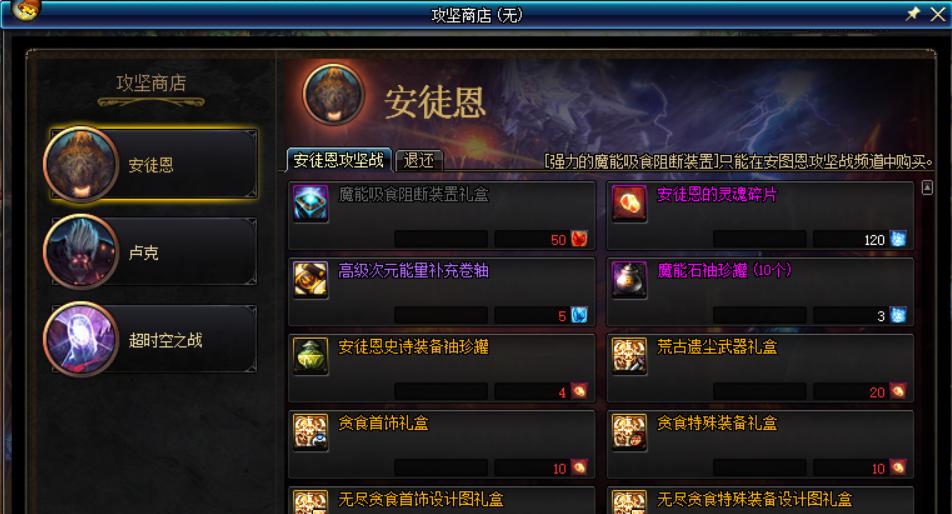Click the 贪食特殊装备礼盒 icon
Screen dimensions: 952x514
(629, 433)
